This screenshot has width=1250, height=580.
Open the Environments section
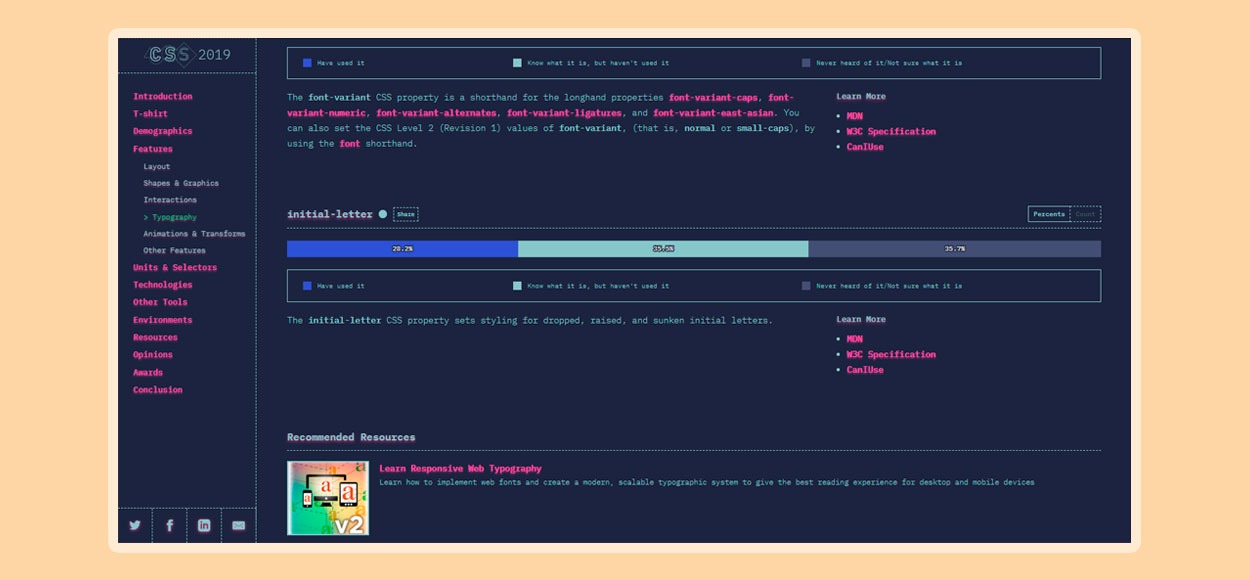click(x=162, y=320)
